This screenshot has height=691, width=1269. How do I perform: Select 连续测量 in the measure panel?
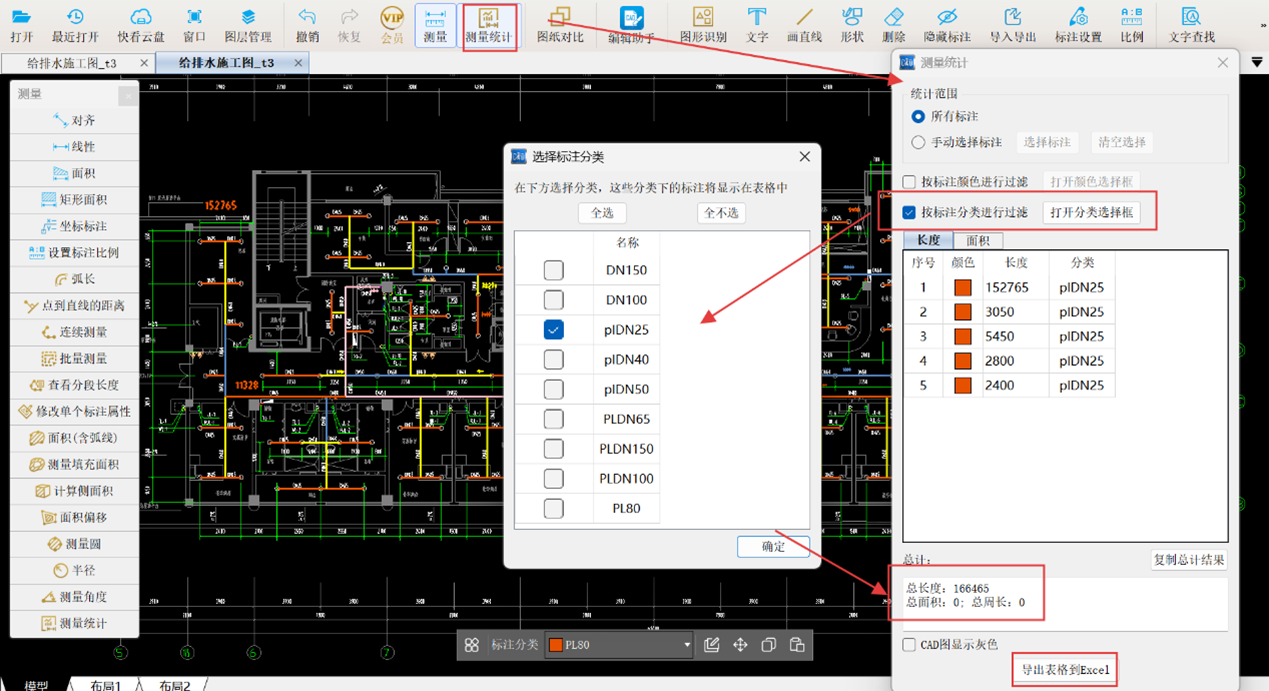(75, 332)
